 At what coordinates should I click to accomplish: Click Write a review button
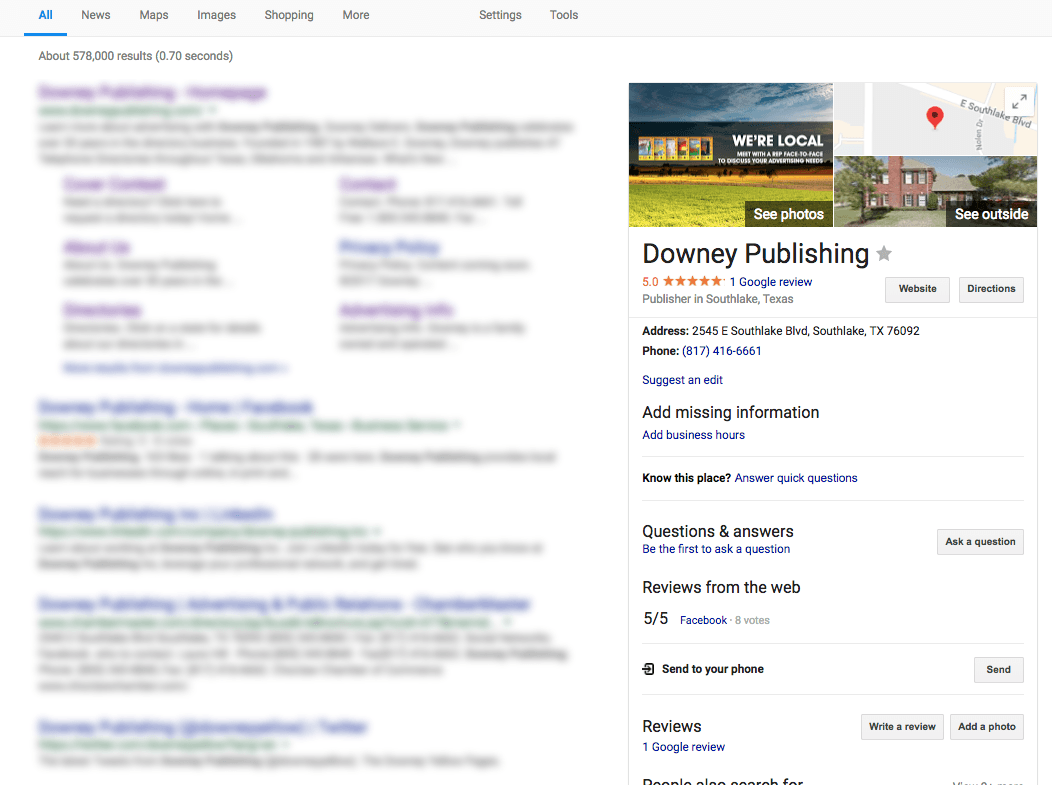[x=902, y=727]
